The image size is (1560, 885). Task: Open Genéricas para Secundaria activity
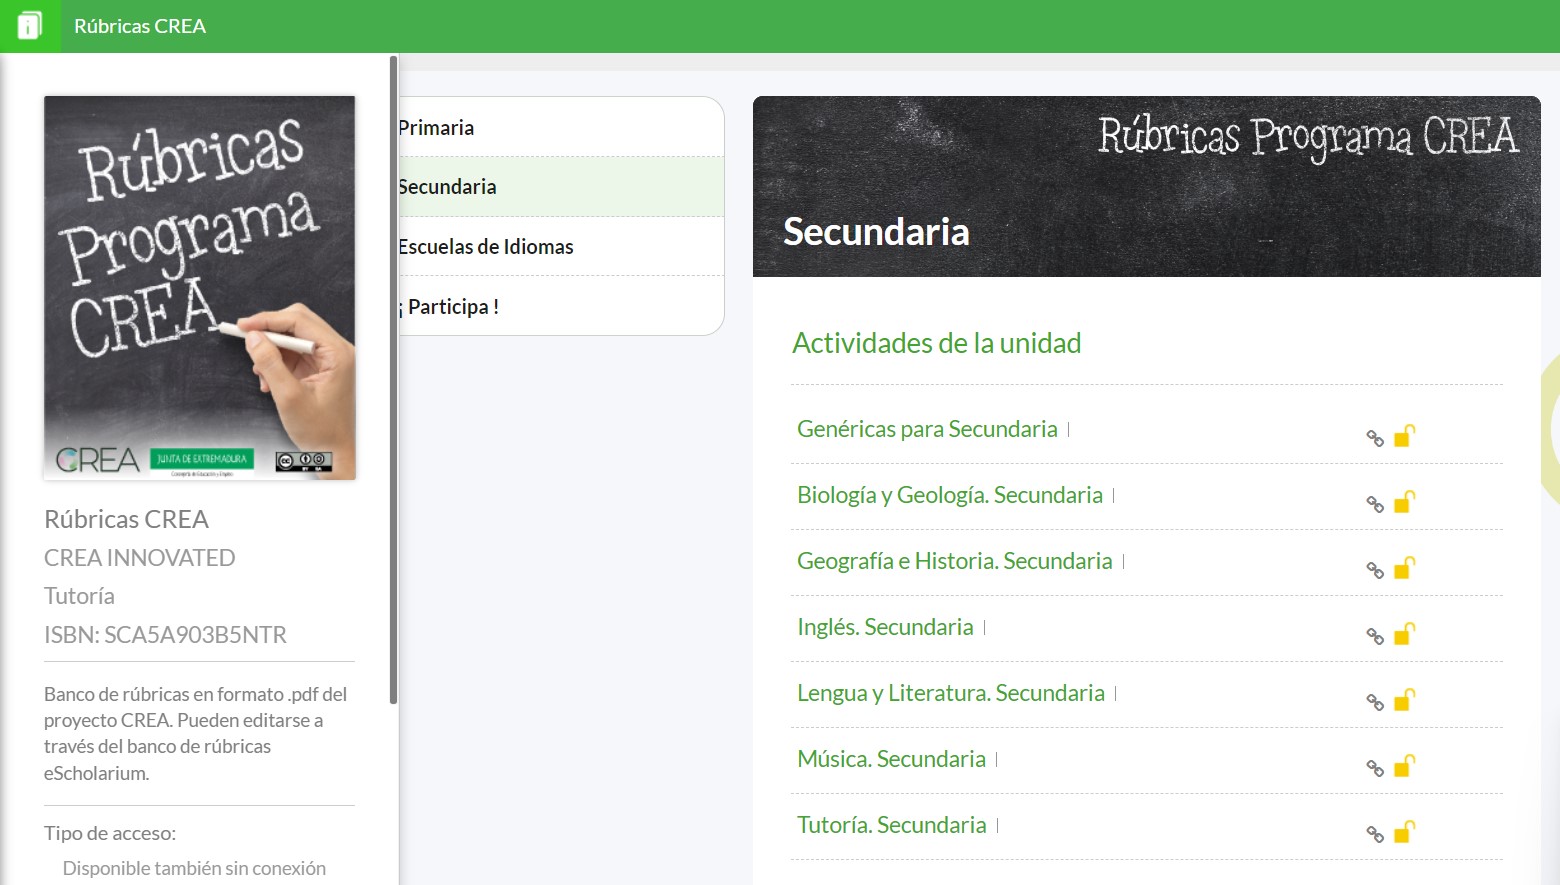(927, 429)
